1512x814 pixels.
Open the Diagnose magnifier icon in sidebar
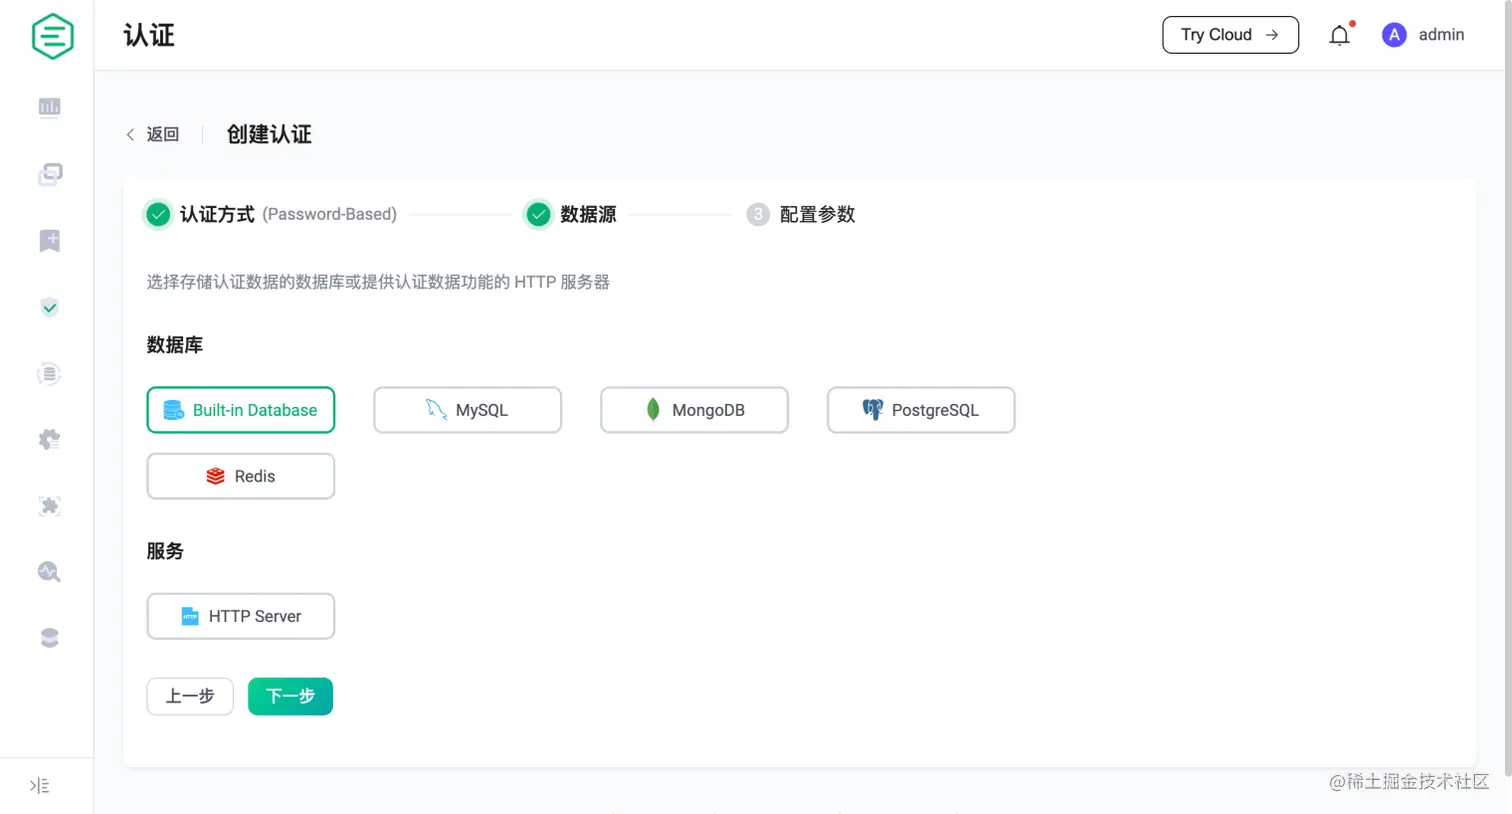(49, 571)
